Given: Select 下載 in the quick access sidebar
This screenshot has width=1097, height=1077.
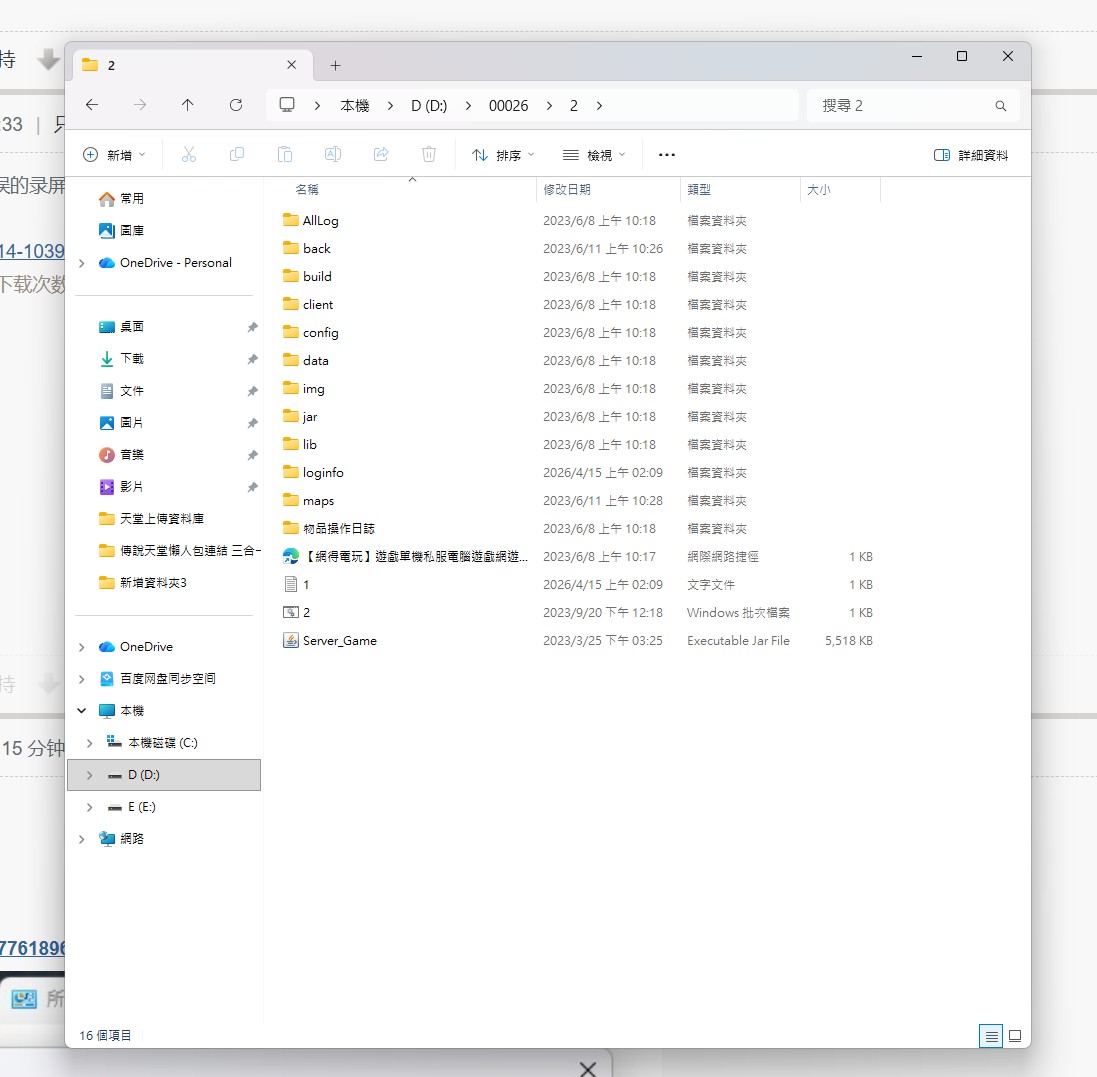Looking at the screenshot, I should [x=131, y=358].
